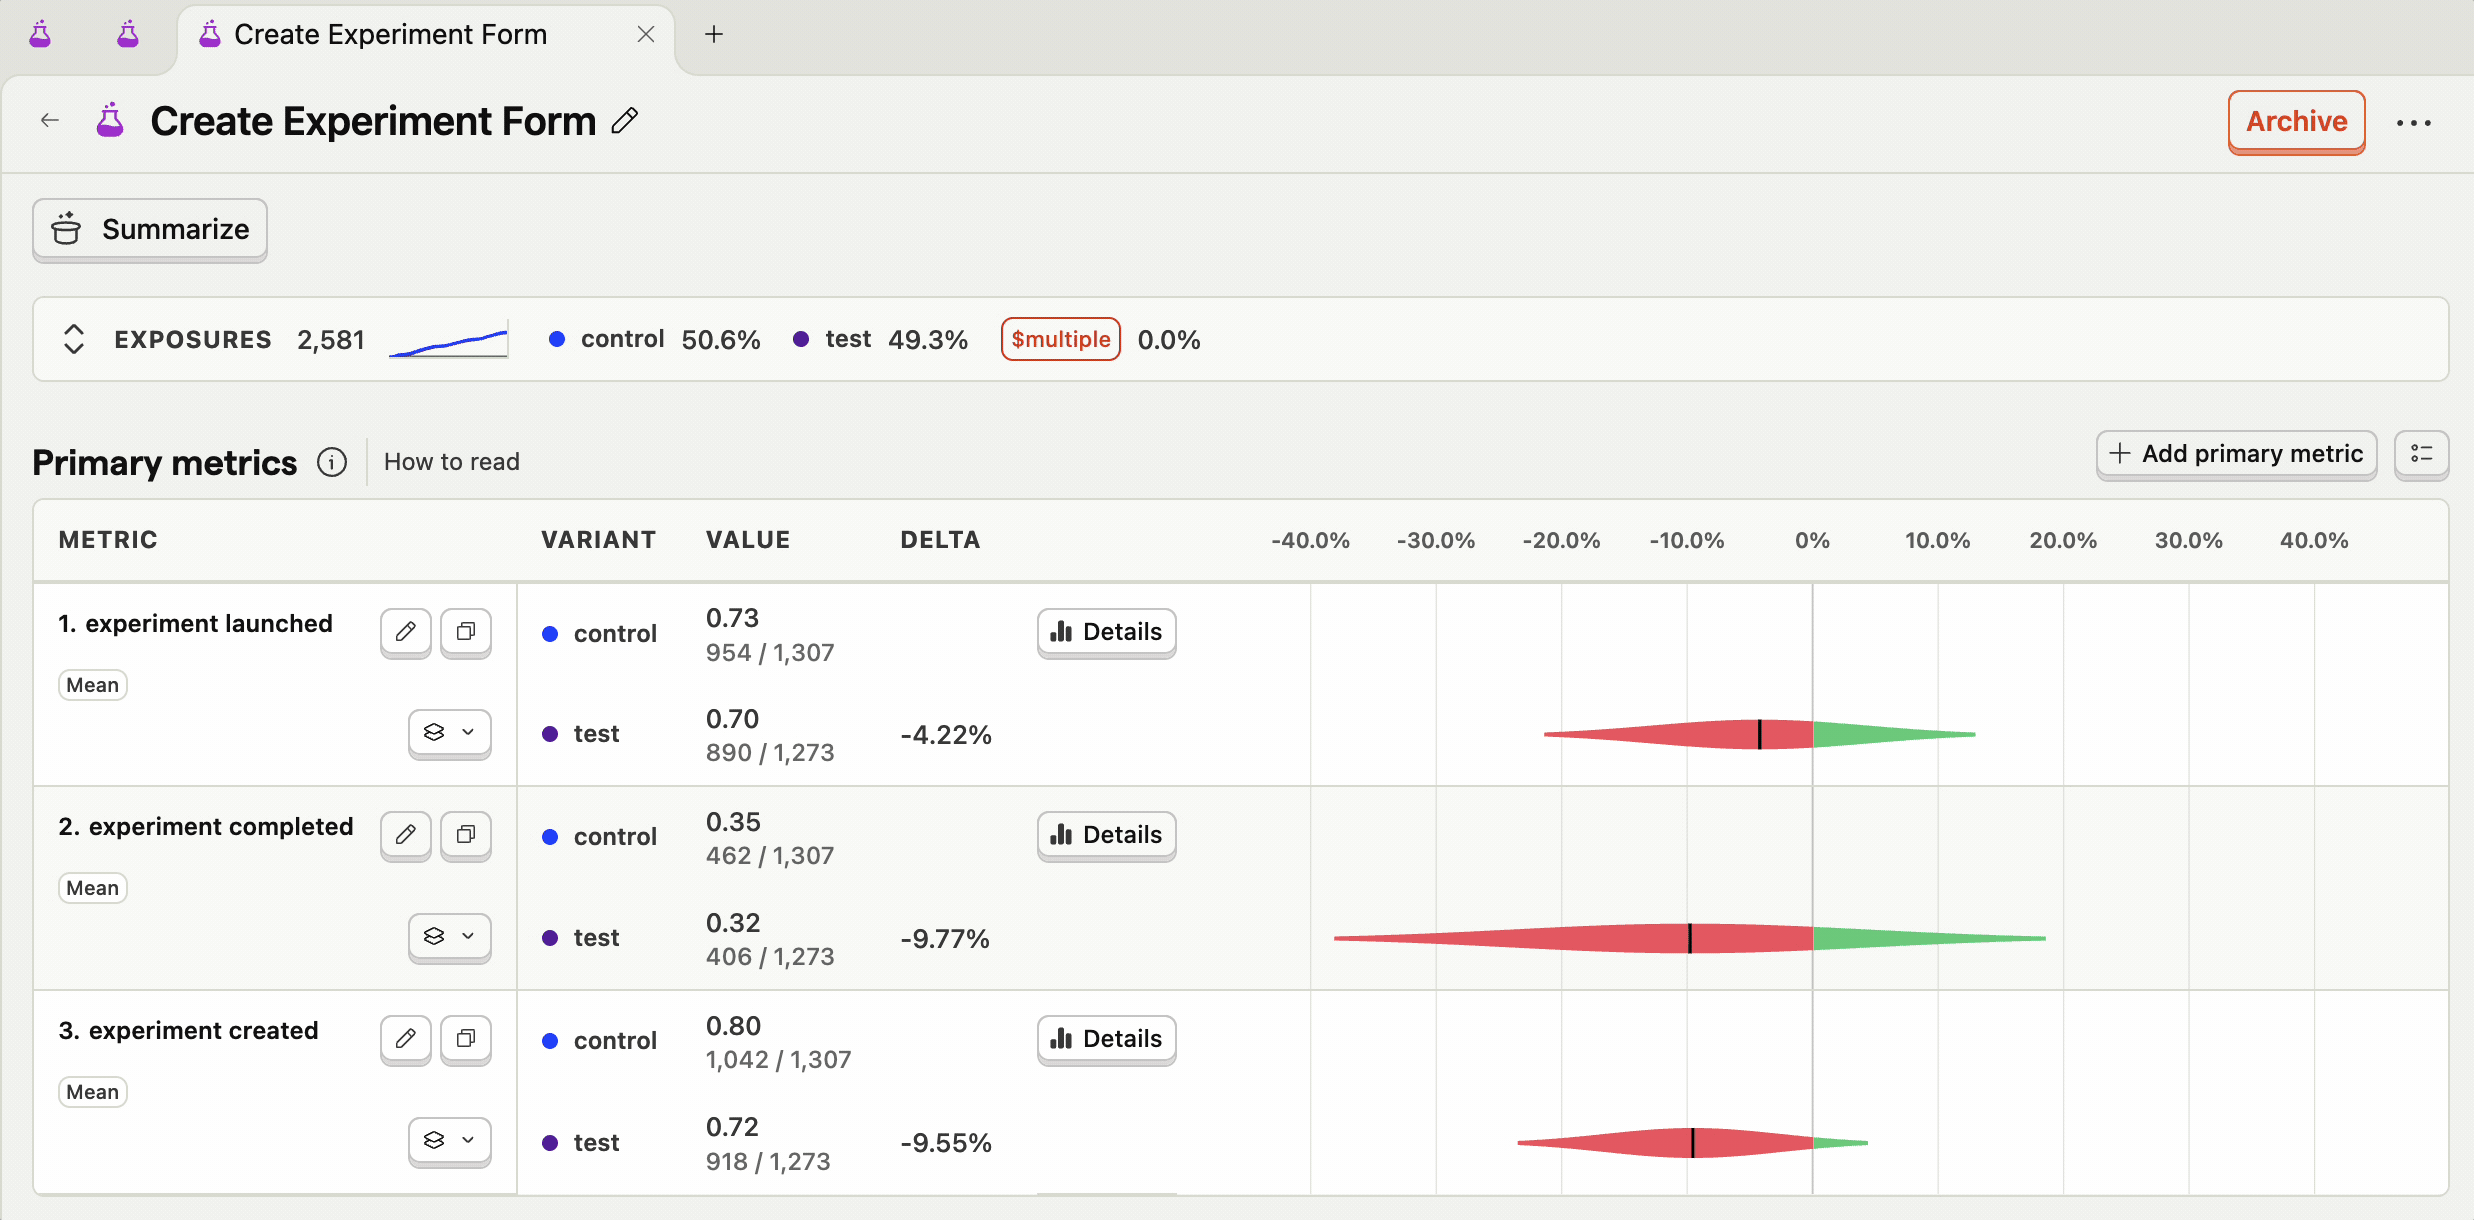The width and height of the screenshot is (2474, 1220).
Task: Open the How to read guide
Action: click(452, 461)
